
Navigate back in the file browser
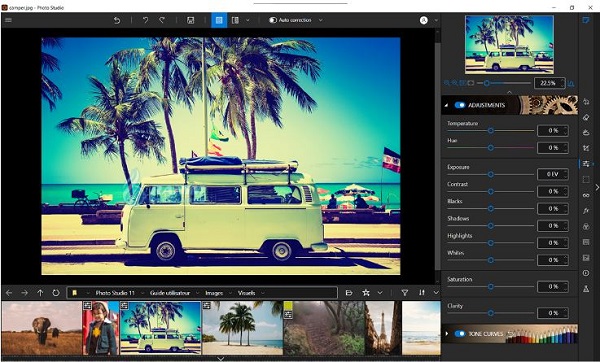(9, 293)
